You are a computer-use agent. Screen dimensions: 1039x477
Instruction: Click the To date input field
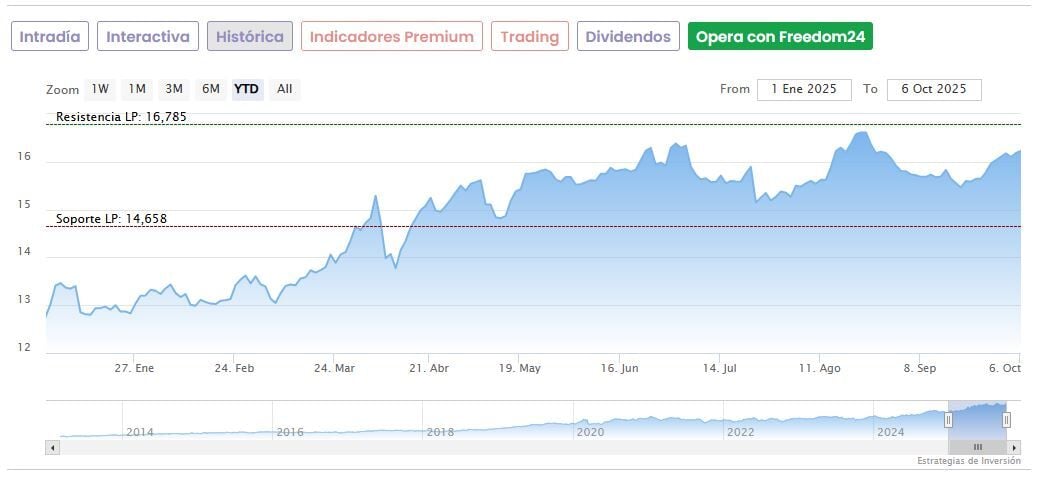934,89
